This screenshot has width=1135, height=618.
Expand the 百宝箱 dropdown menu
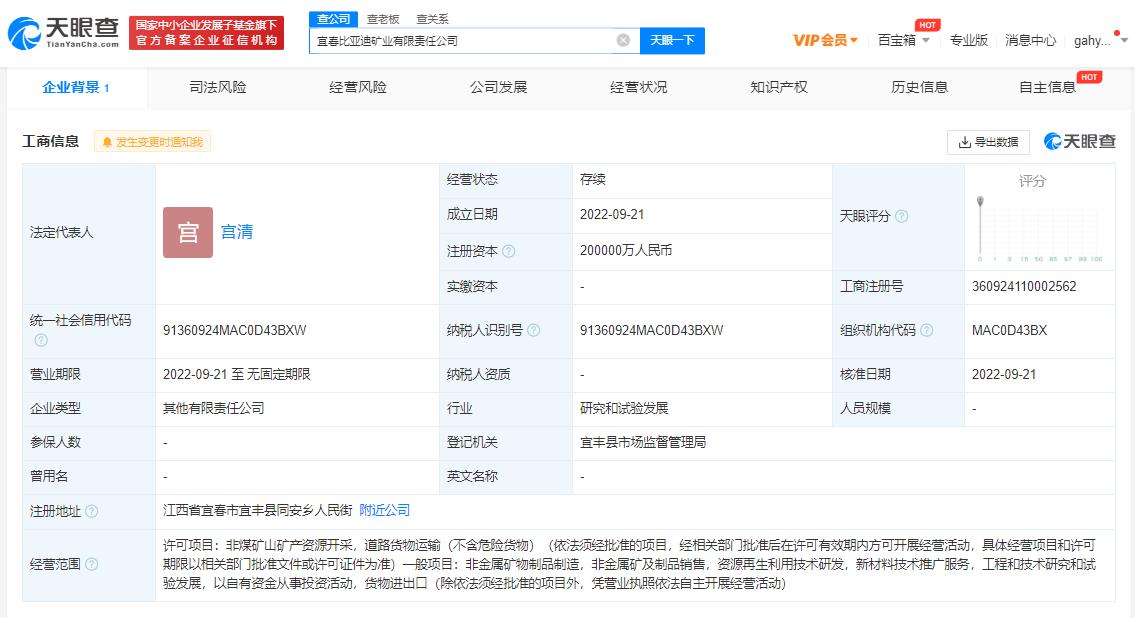pyautogui.click(x=903, y=41)
